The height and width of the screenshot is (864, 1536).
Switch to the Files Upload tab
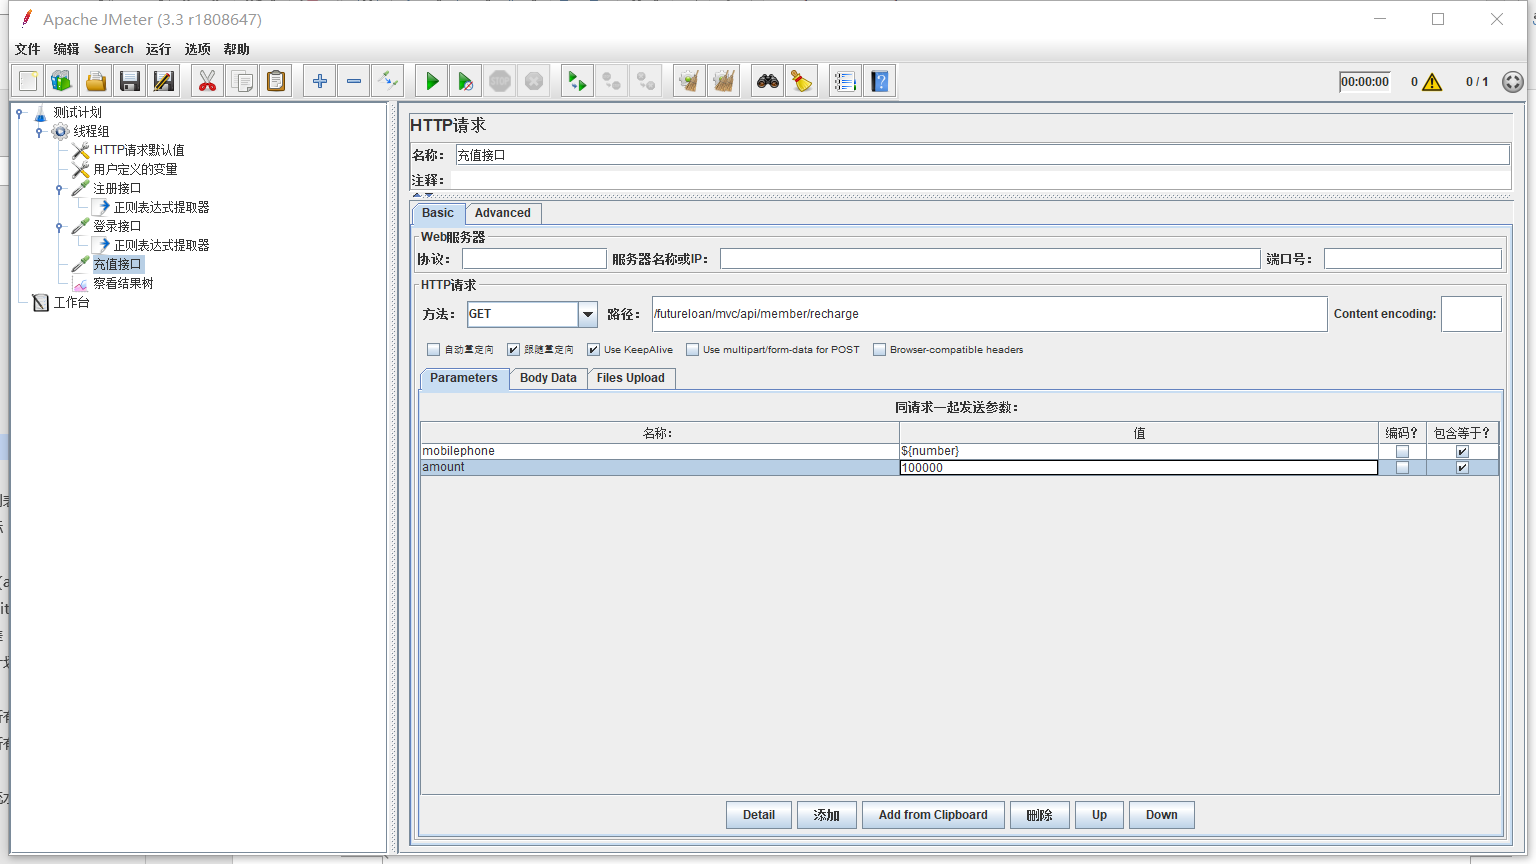click(x=631, y=378)
